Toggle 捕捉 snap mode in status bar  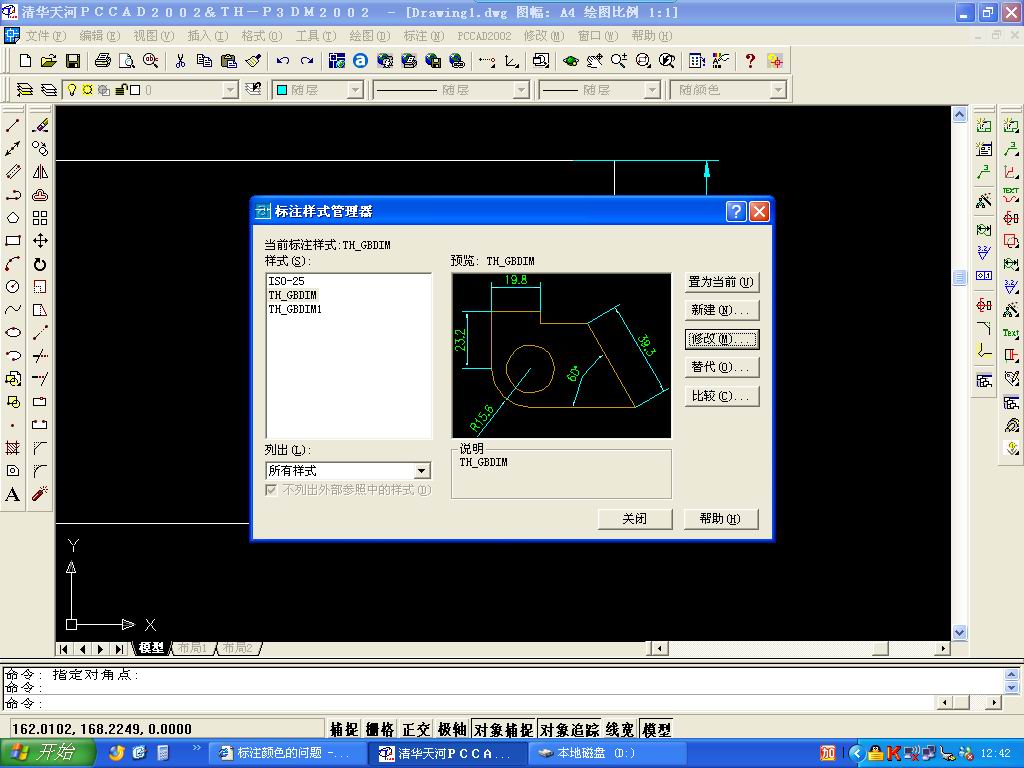coord(344,729)
